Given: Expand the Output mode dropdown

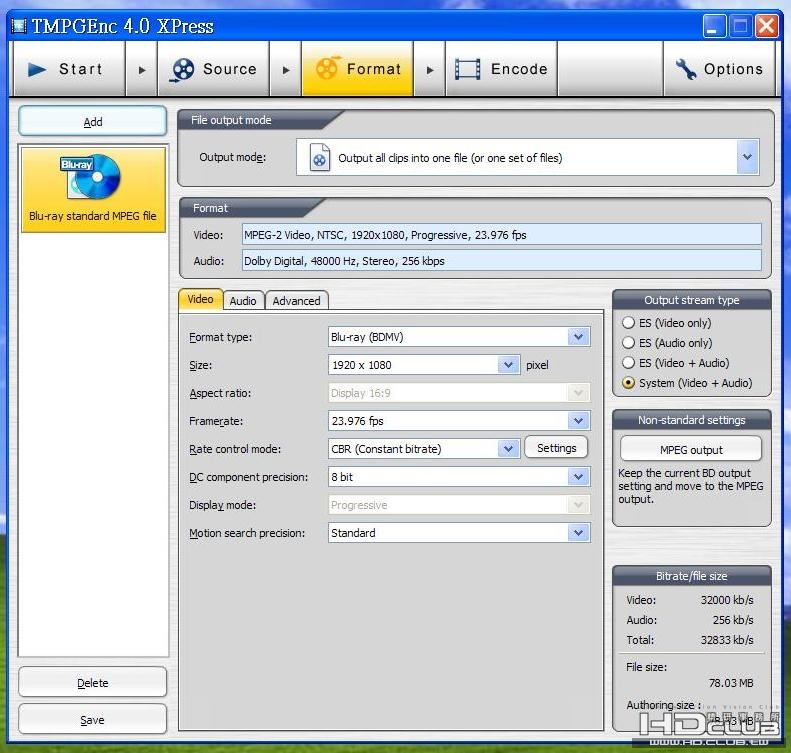Looking at the screenshot, I should (x=747, y=157).
